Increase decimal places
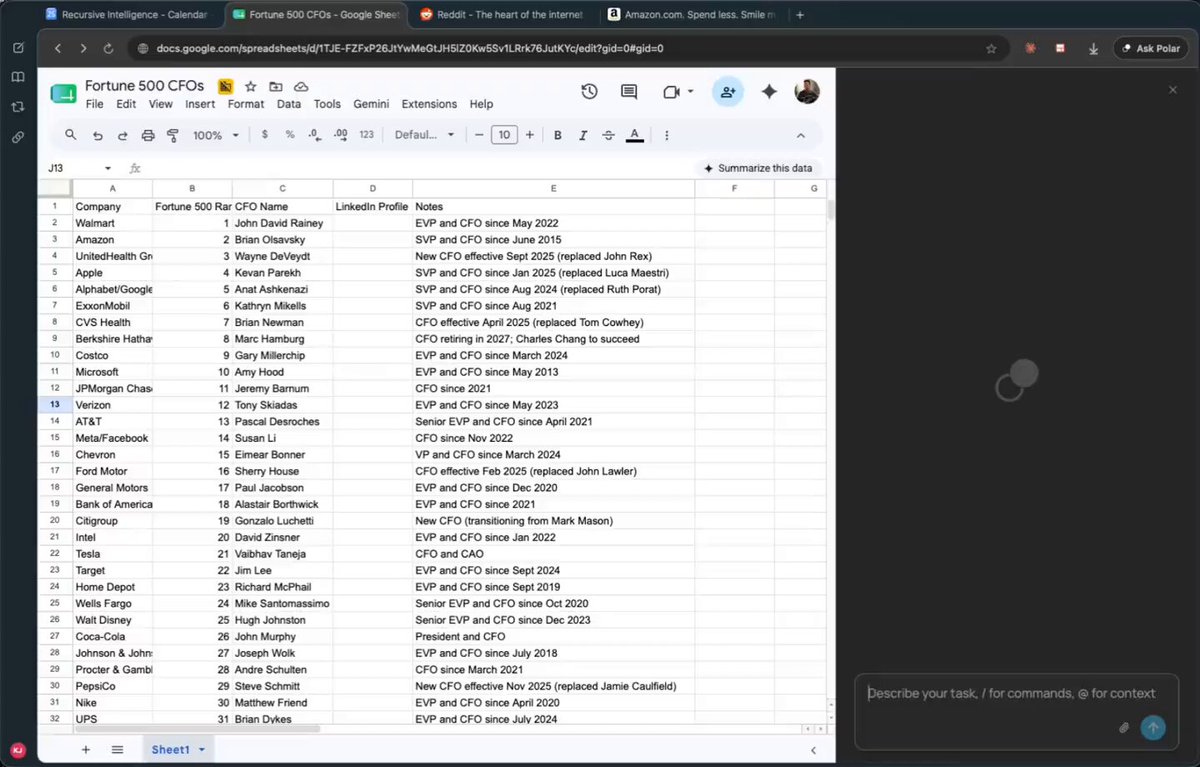The height and width of the screenshot is (767, 1200). click(x=340, y=135)
